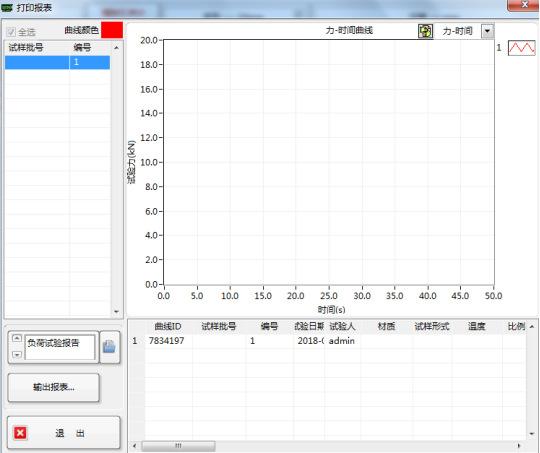
Task: Select sample row numbered 1 in list
Action: point(58,62)
